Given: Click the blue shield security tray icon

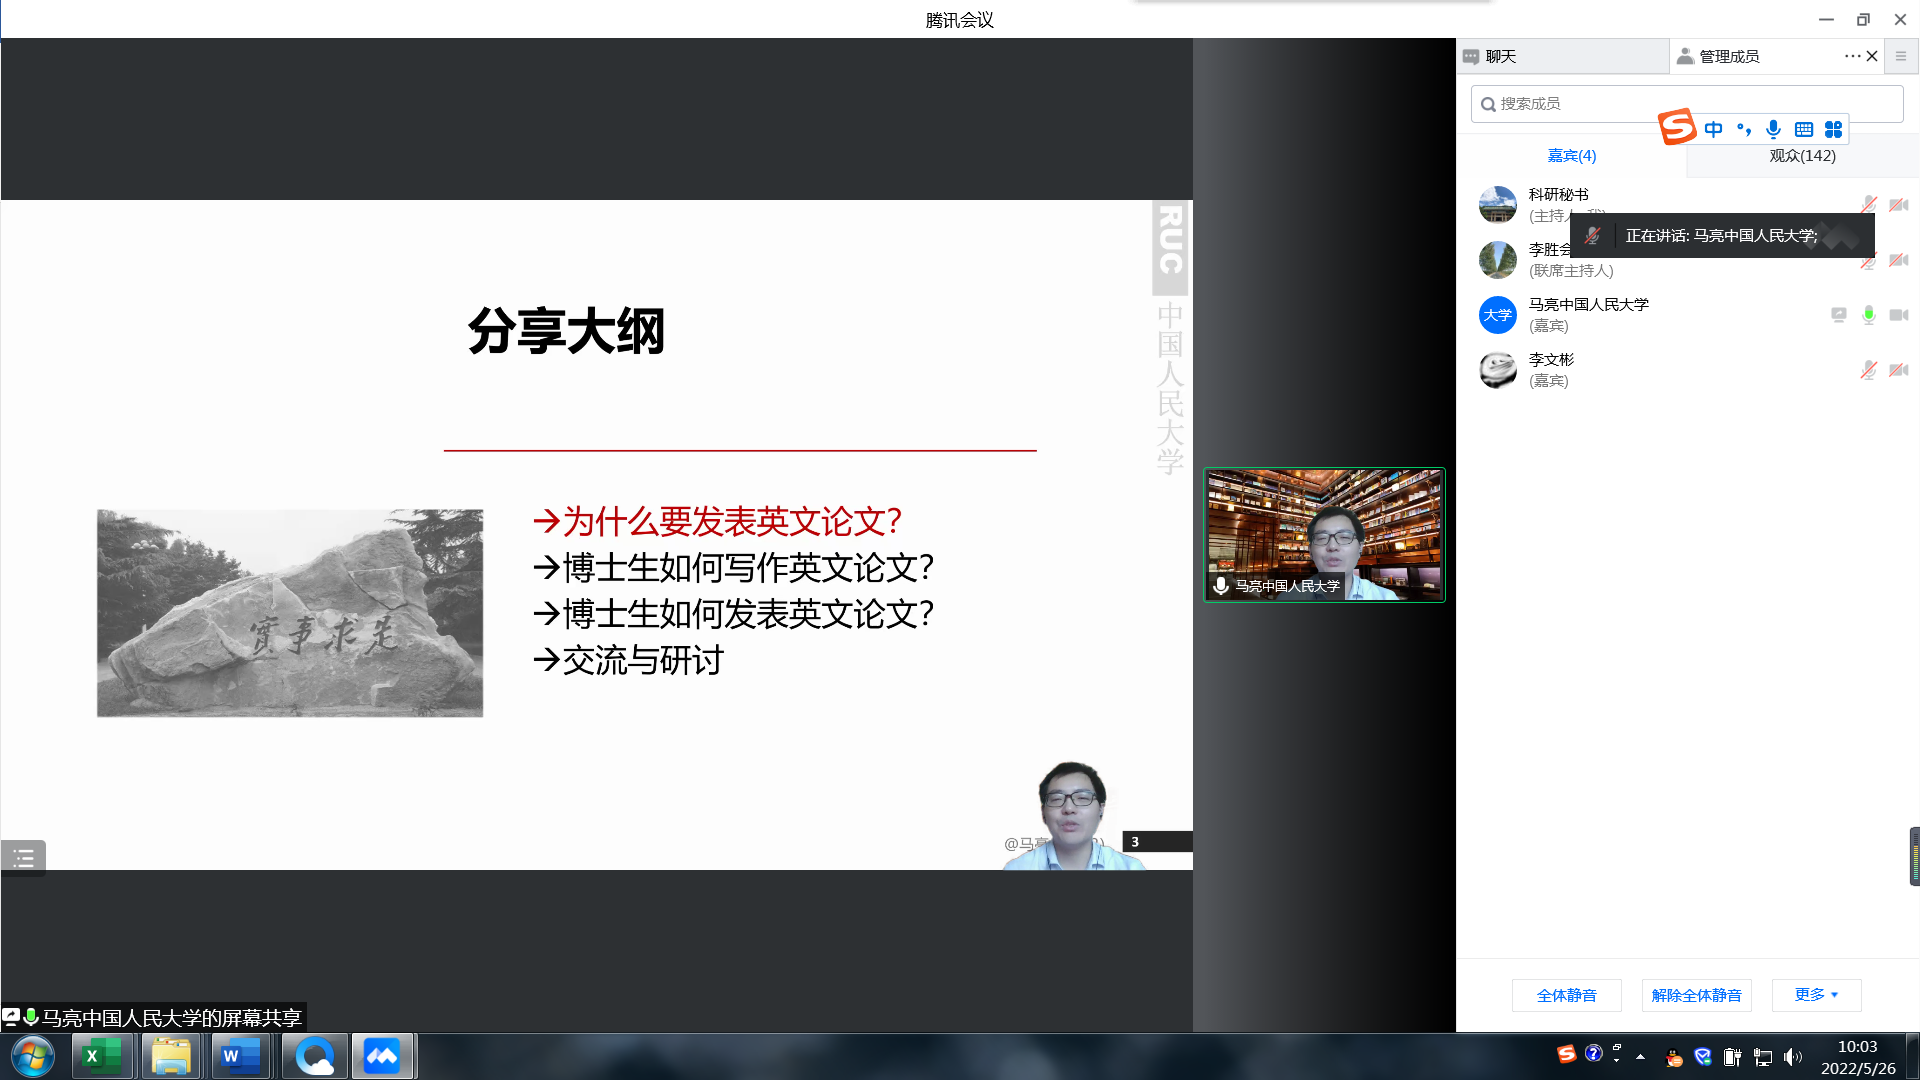Looking at the screenshot, I should click(x=1703, y=1057).
